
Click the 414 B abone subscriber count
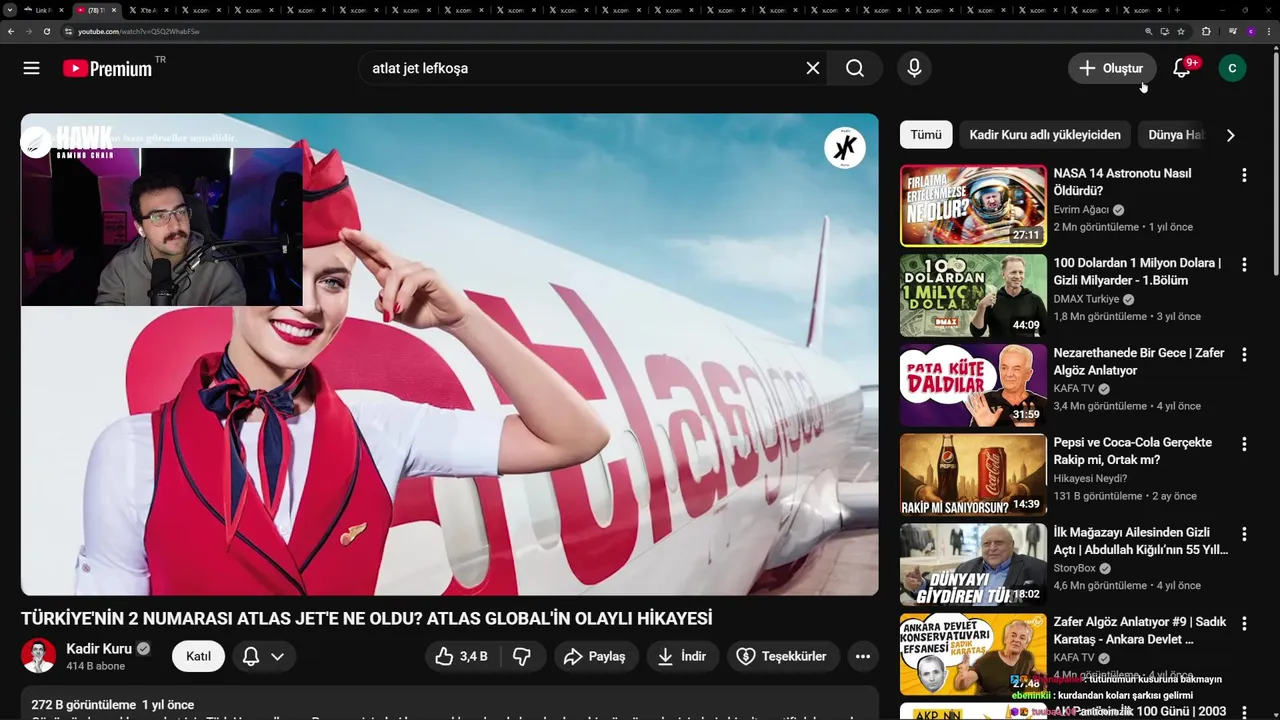pos(95,666)
